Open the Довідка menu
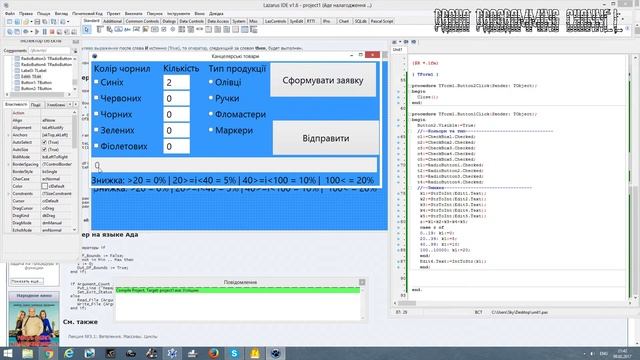640x360 pixels. [x=216, y=13]
